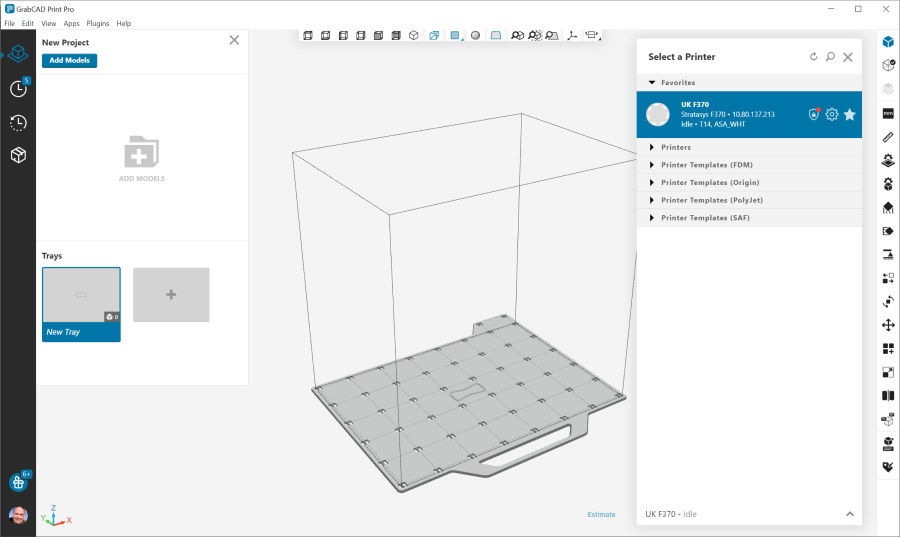Click the cube with checkmark analysis icon
Image resolution: width=900 pixels, height=537 pixels.
coord(888,65)
